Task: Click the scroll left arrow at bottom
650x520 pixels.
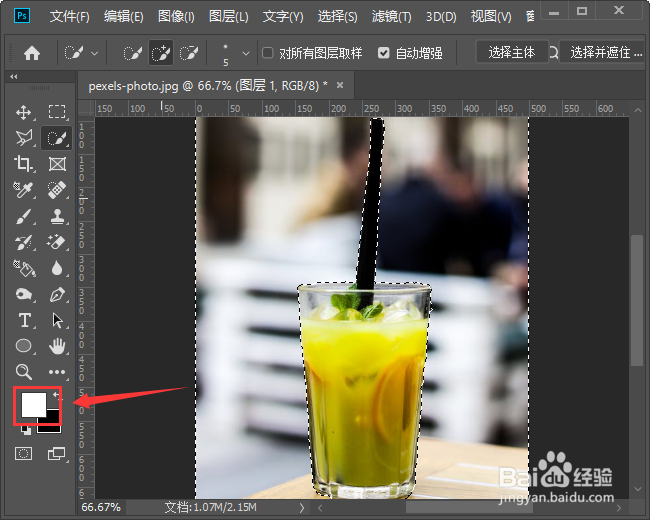Action: [x=320, y=508]
